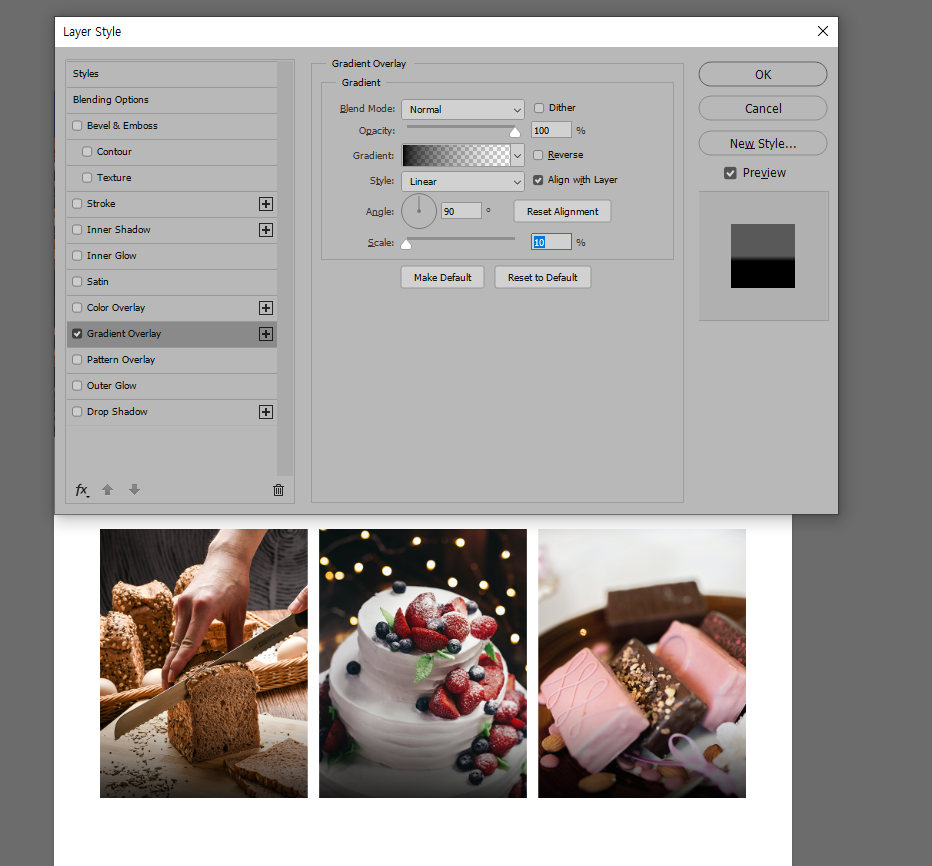Screen dimensions: 932x866
Task: Select Styles in the left list
Action: pyautogui.click(x=172, y=74)
